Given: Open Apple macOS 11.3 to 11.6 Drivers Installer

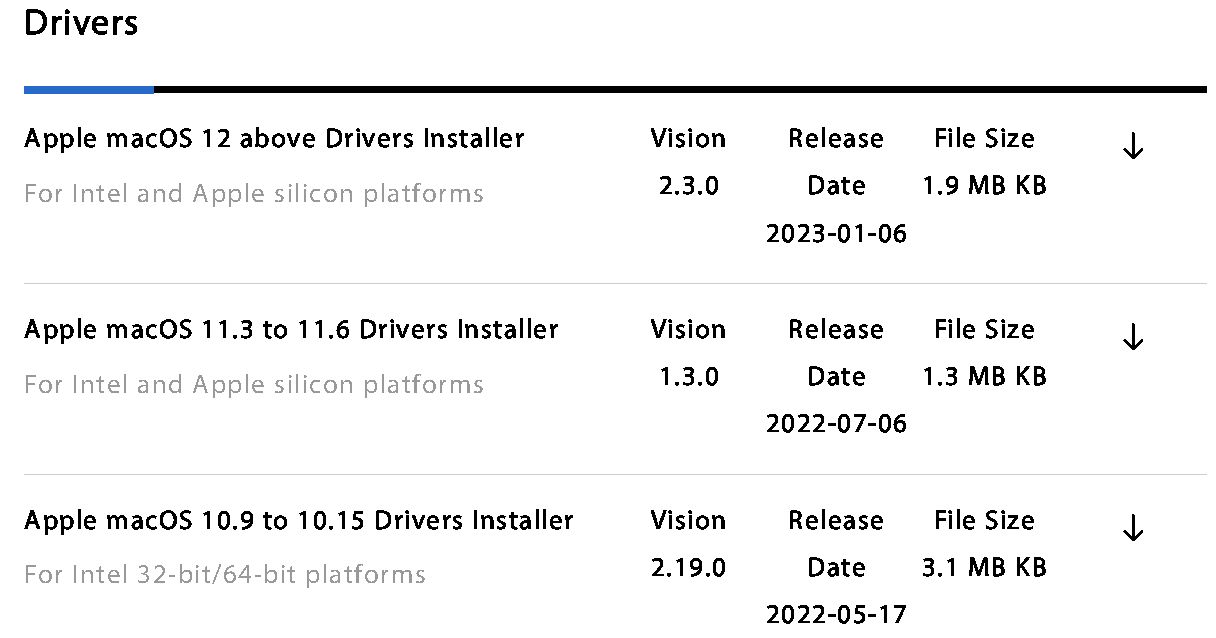Looking at the screenshot, I should click(291, 329).
